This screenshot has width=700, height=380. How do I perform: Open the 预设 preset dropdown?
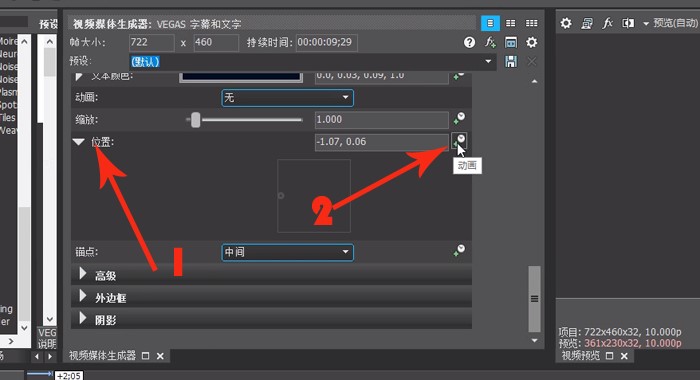488,61
